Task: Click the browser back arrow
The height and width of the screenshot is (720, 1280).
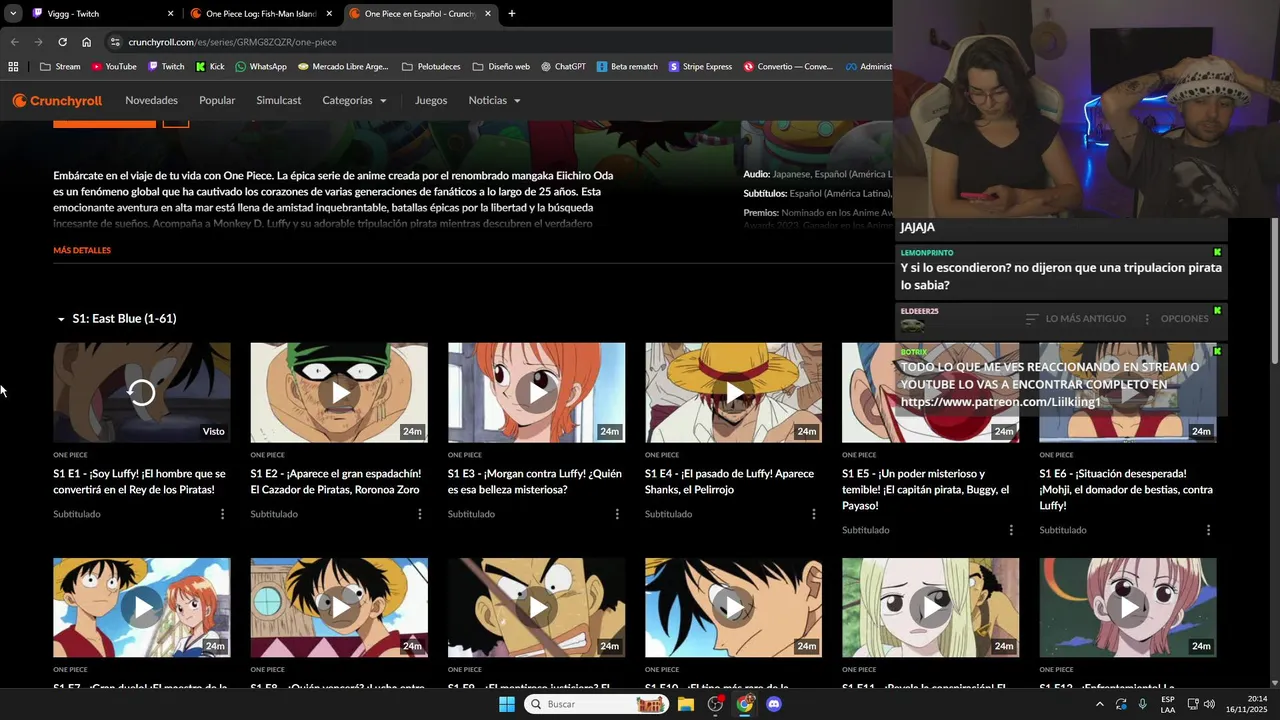Action: pos(14,42)
